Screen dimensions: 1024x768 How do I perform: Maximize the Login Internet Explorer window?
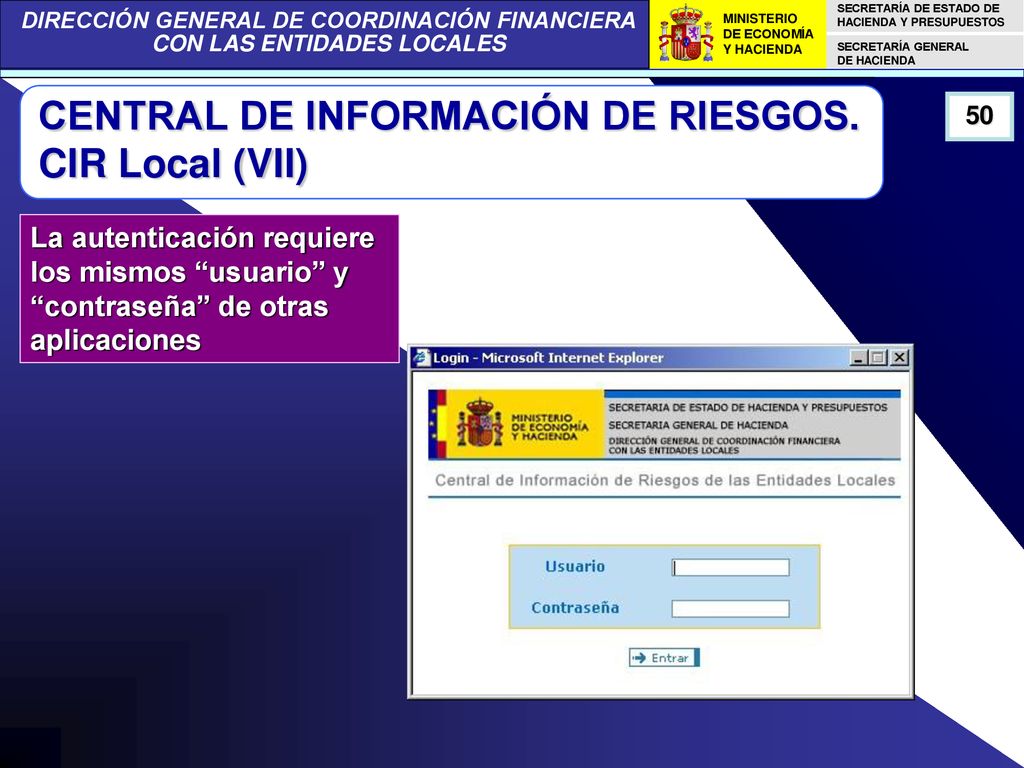click(x=878, y=357)
